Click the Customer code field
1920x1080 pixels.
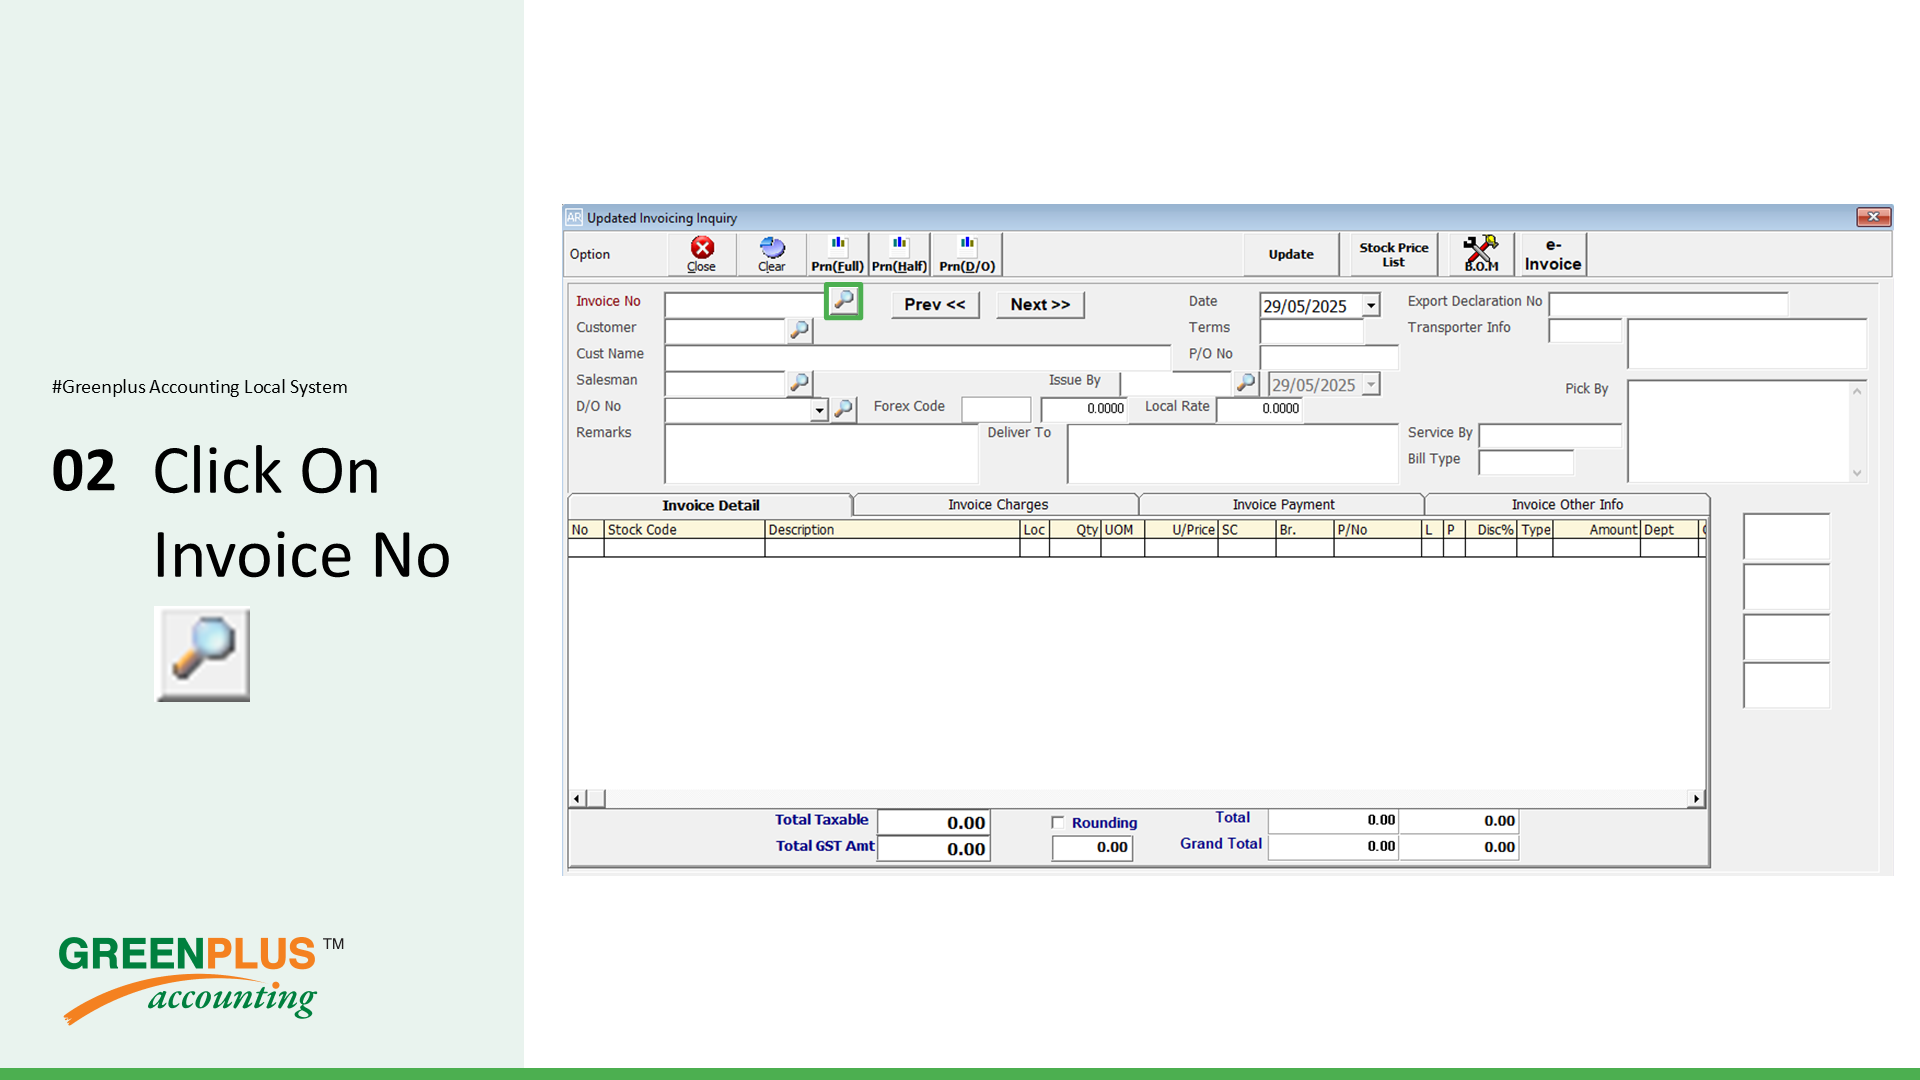[725, 330]
